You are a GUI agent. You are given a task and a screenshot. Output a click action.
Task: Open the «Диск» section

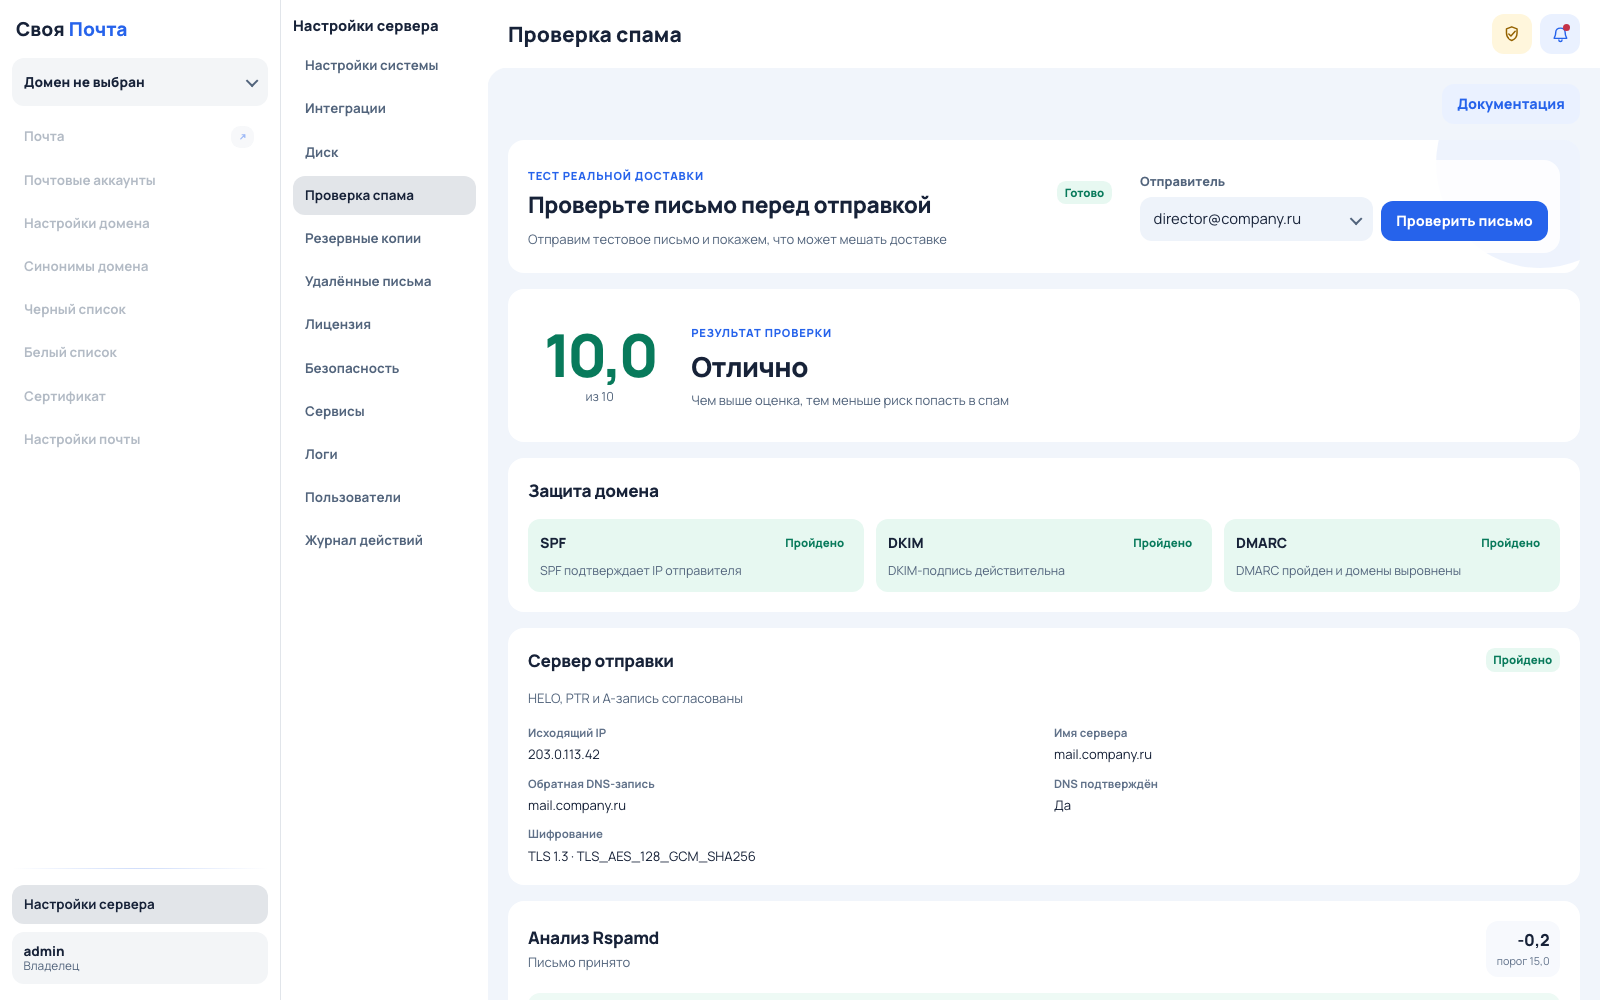tap(384, 152)
